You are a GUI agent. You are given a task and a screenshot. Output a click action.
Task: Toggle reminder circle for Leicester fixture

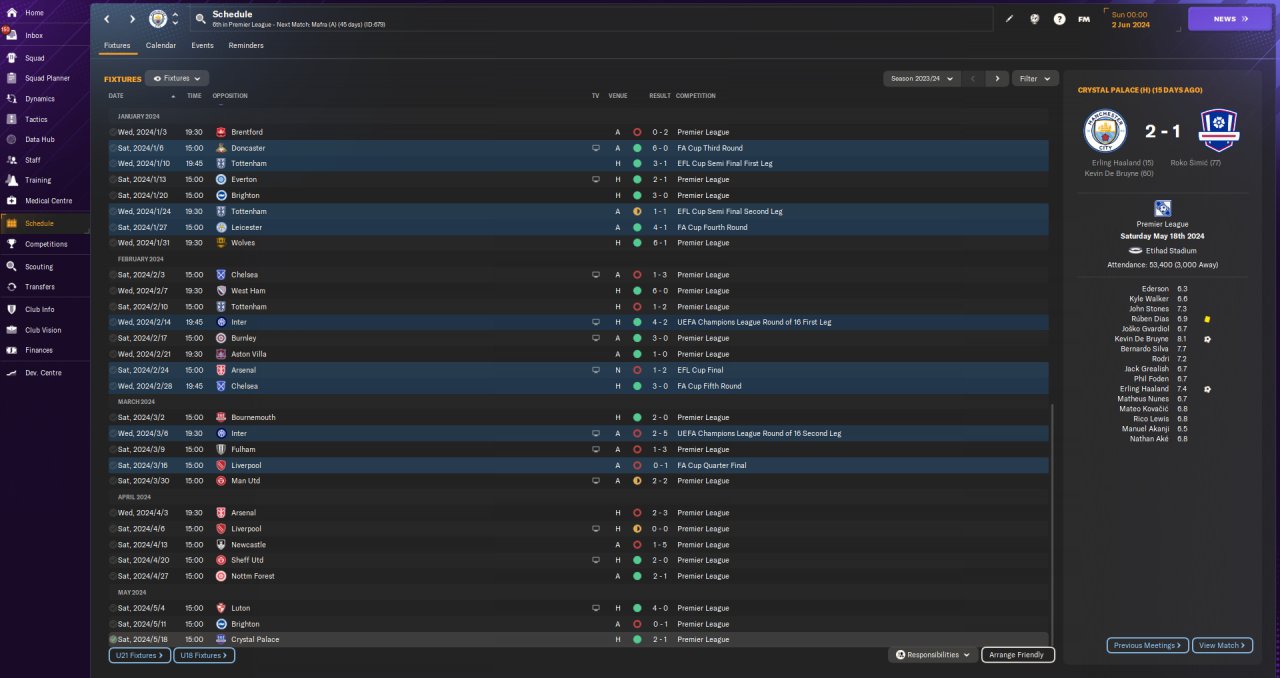click(113, 227)
